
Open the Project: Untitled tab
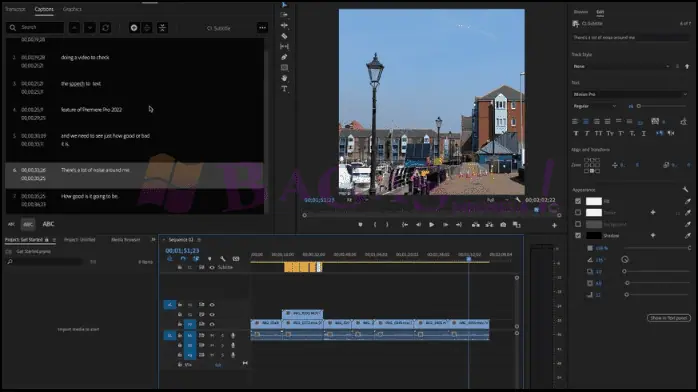(x=80, y=239)
